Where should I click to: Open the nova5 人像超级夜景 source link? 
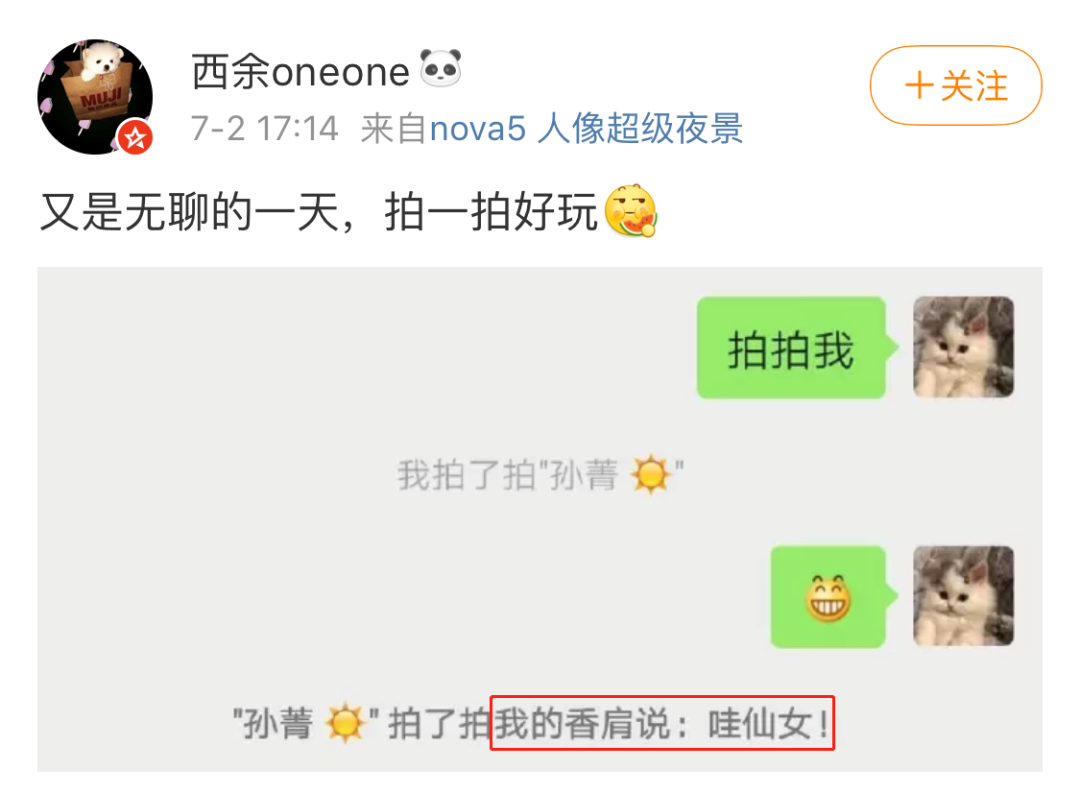[586, 128]
